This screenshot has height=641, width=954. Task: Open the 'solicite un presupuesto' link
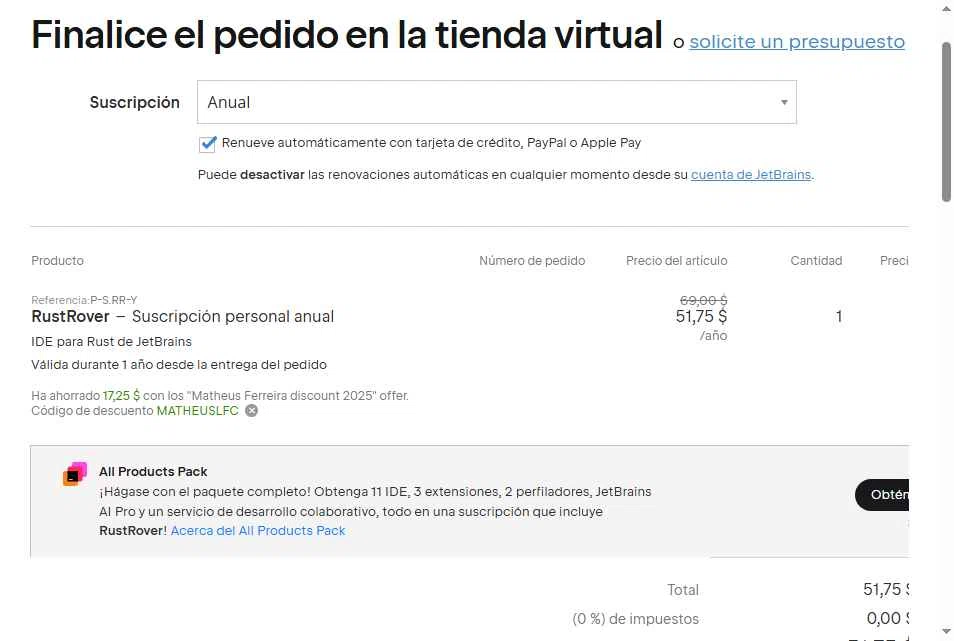coord(796,41)
